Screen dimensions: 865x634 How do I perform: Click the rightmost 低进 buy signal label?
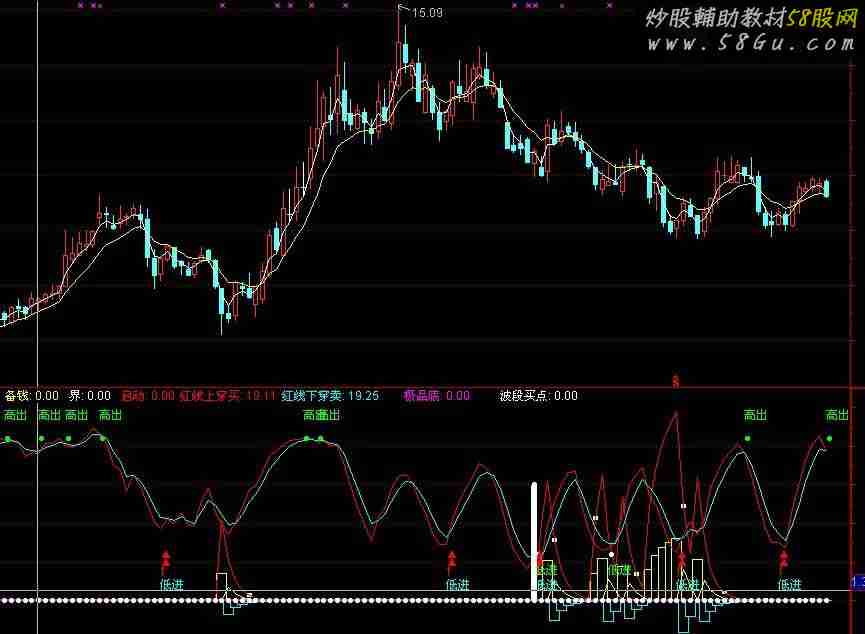tap(790, 584)
